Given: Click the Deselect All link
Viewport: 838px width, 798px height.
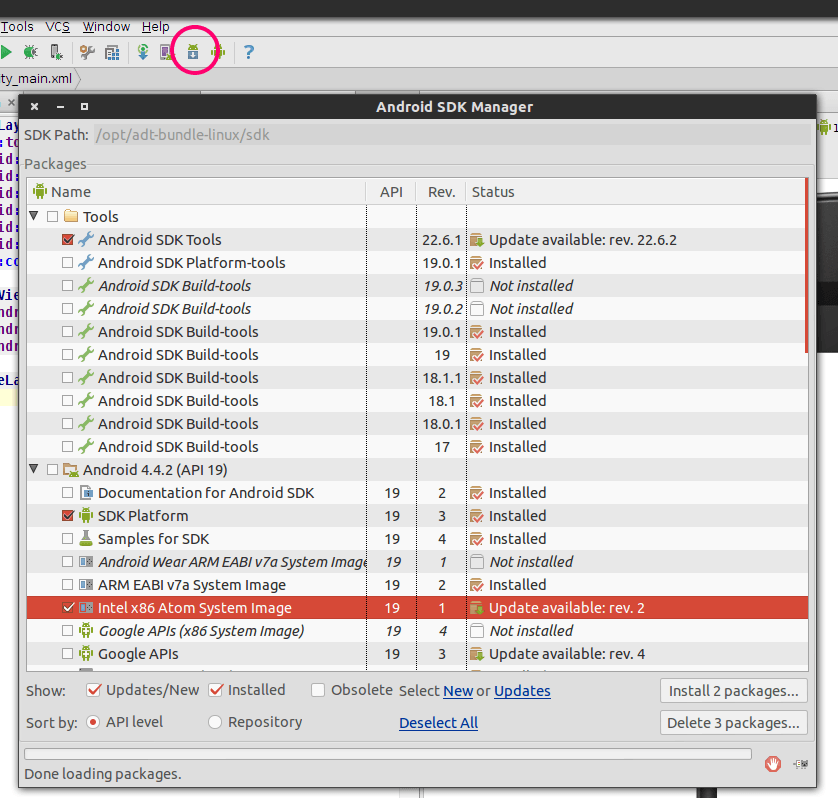Looking at the screenshot, I should coord(438,723).
